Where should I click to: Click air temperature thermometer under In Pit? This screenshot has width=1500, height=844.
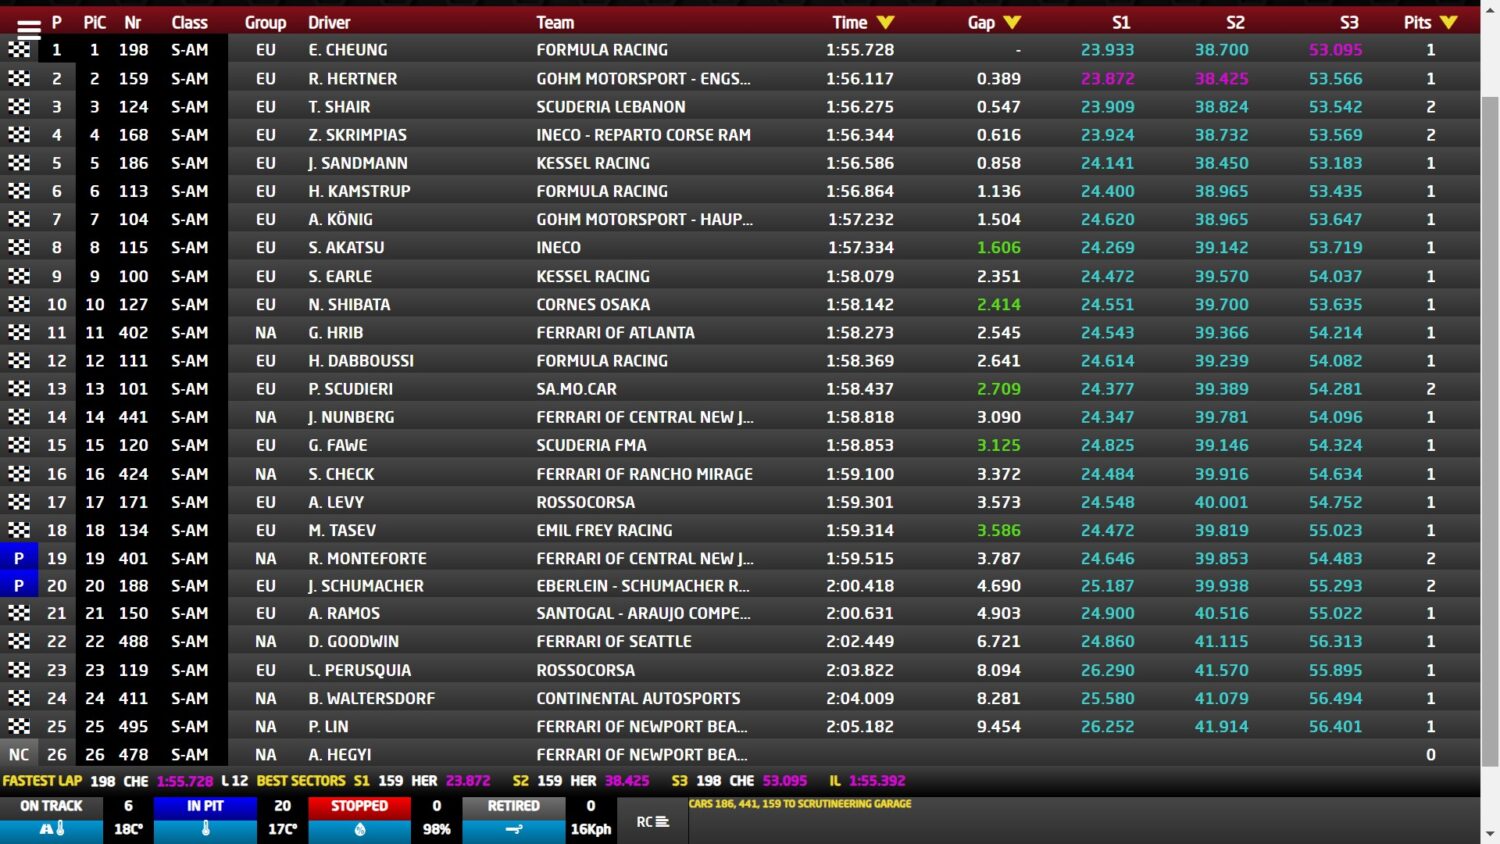point(206,829)
